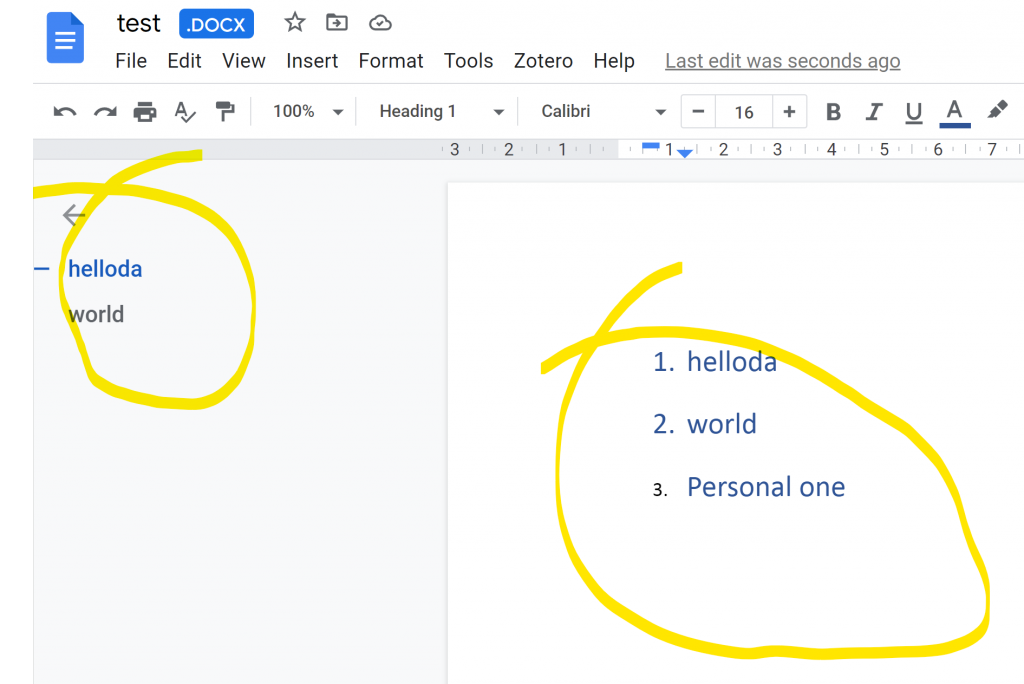The image size is (1024, 684).
Task: Open the View menu
Action: coord(244,61)
